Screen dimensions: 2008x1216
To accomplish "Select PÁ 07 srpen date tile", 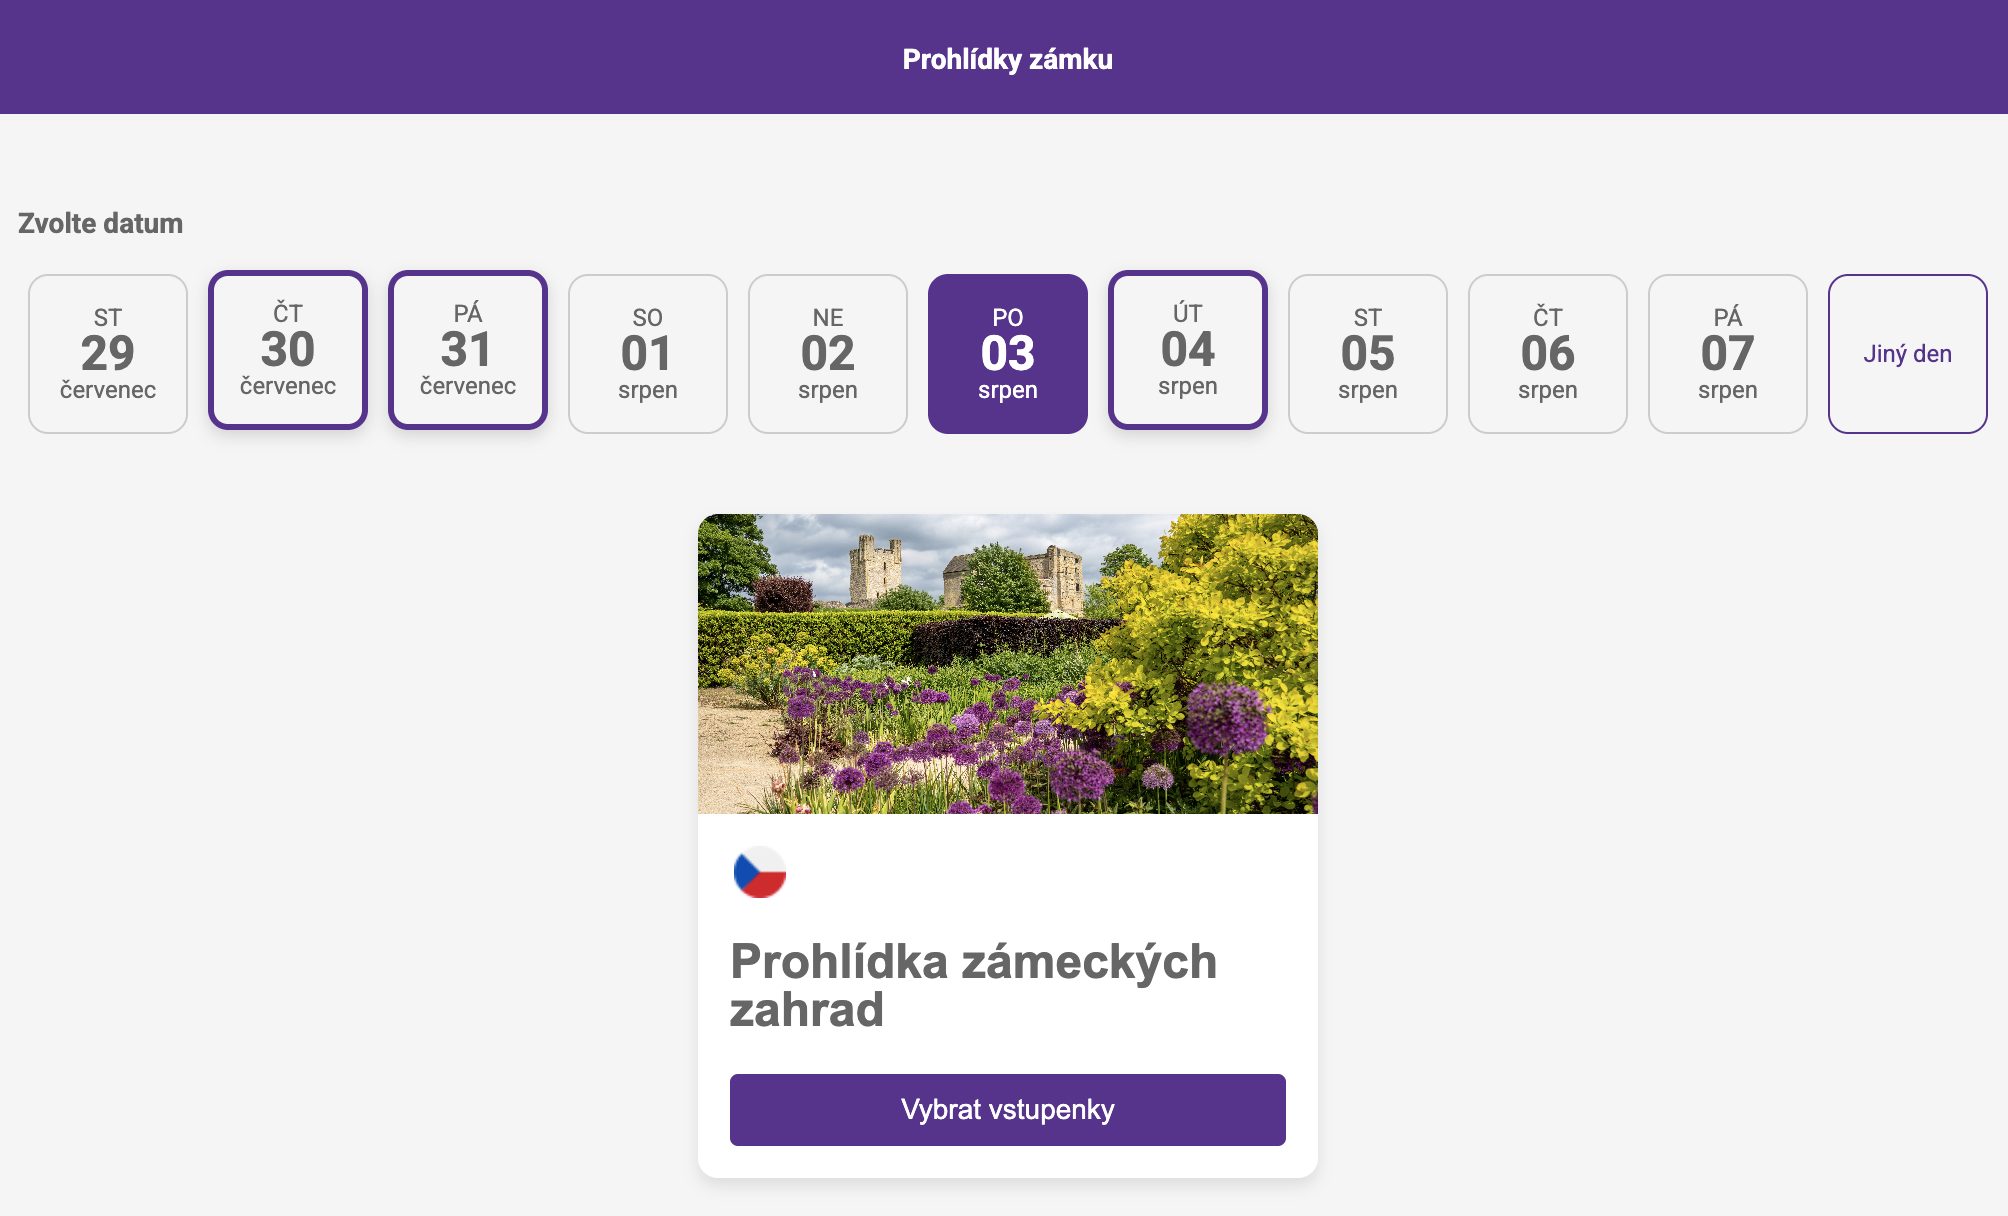I will click(x=1728, y=354).
